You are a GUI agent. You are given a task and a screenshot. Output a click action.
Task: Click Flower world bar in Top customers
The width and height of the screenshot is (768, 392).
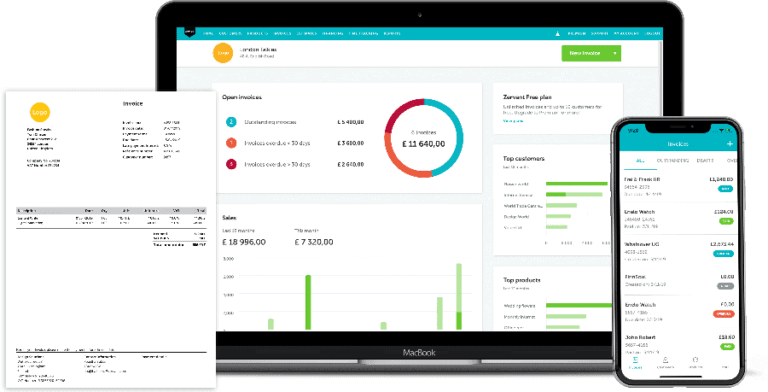point(576,184)
